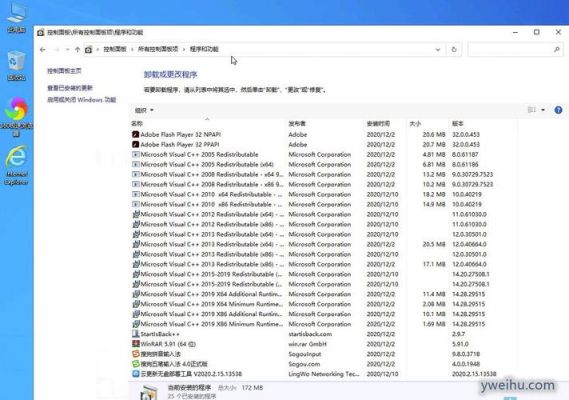Click the 卸载或更改程序 heading
This screenshot has height=400, width=569.
[171, 74]
